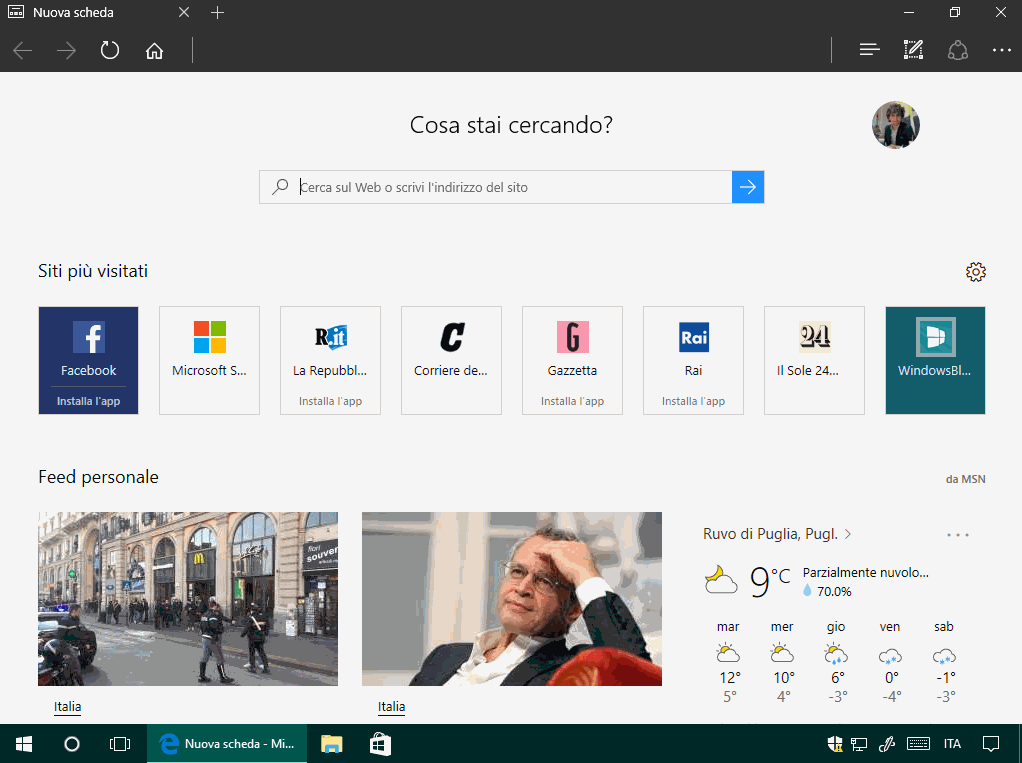Select the 'mer' day forecast
Screen dimensions: 1022x763
point(782,662)
